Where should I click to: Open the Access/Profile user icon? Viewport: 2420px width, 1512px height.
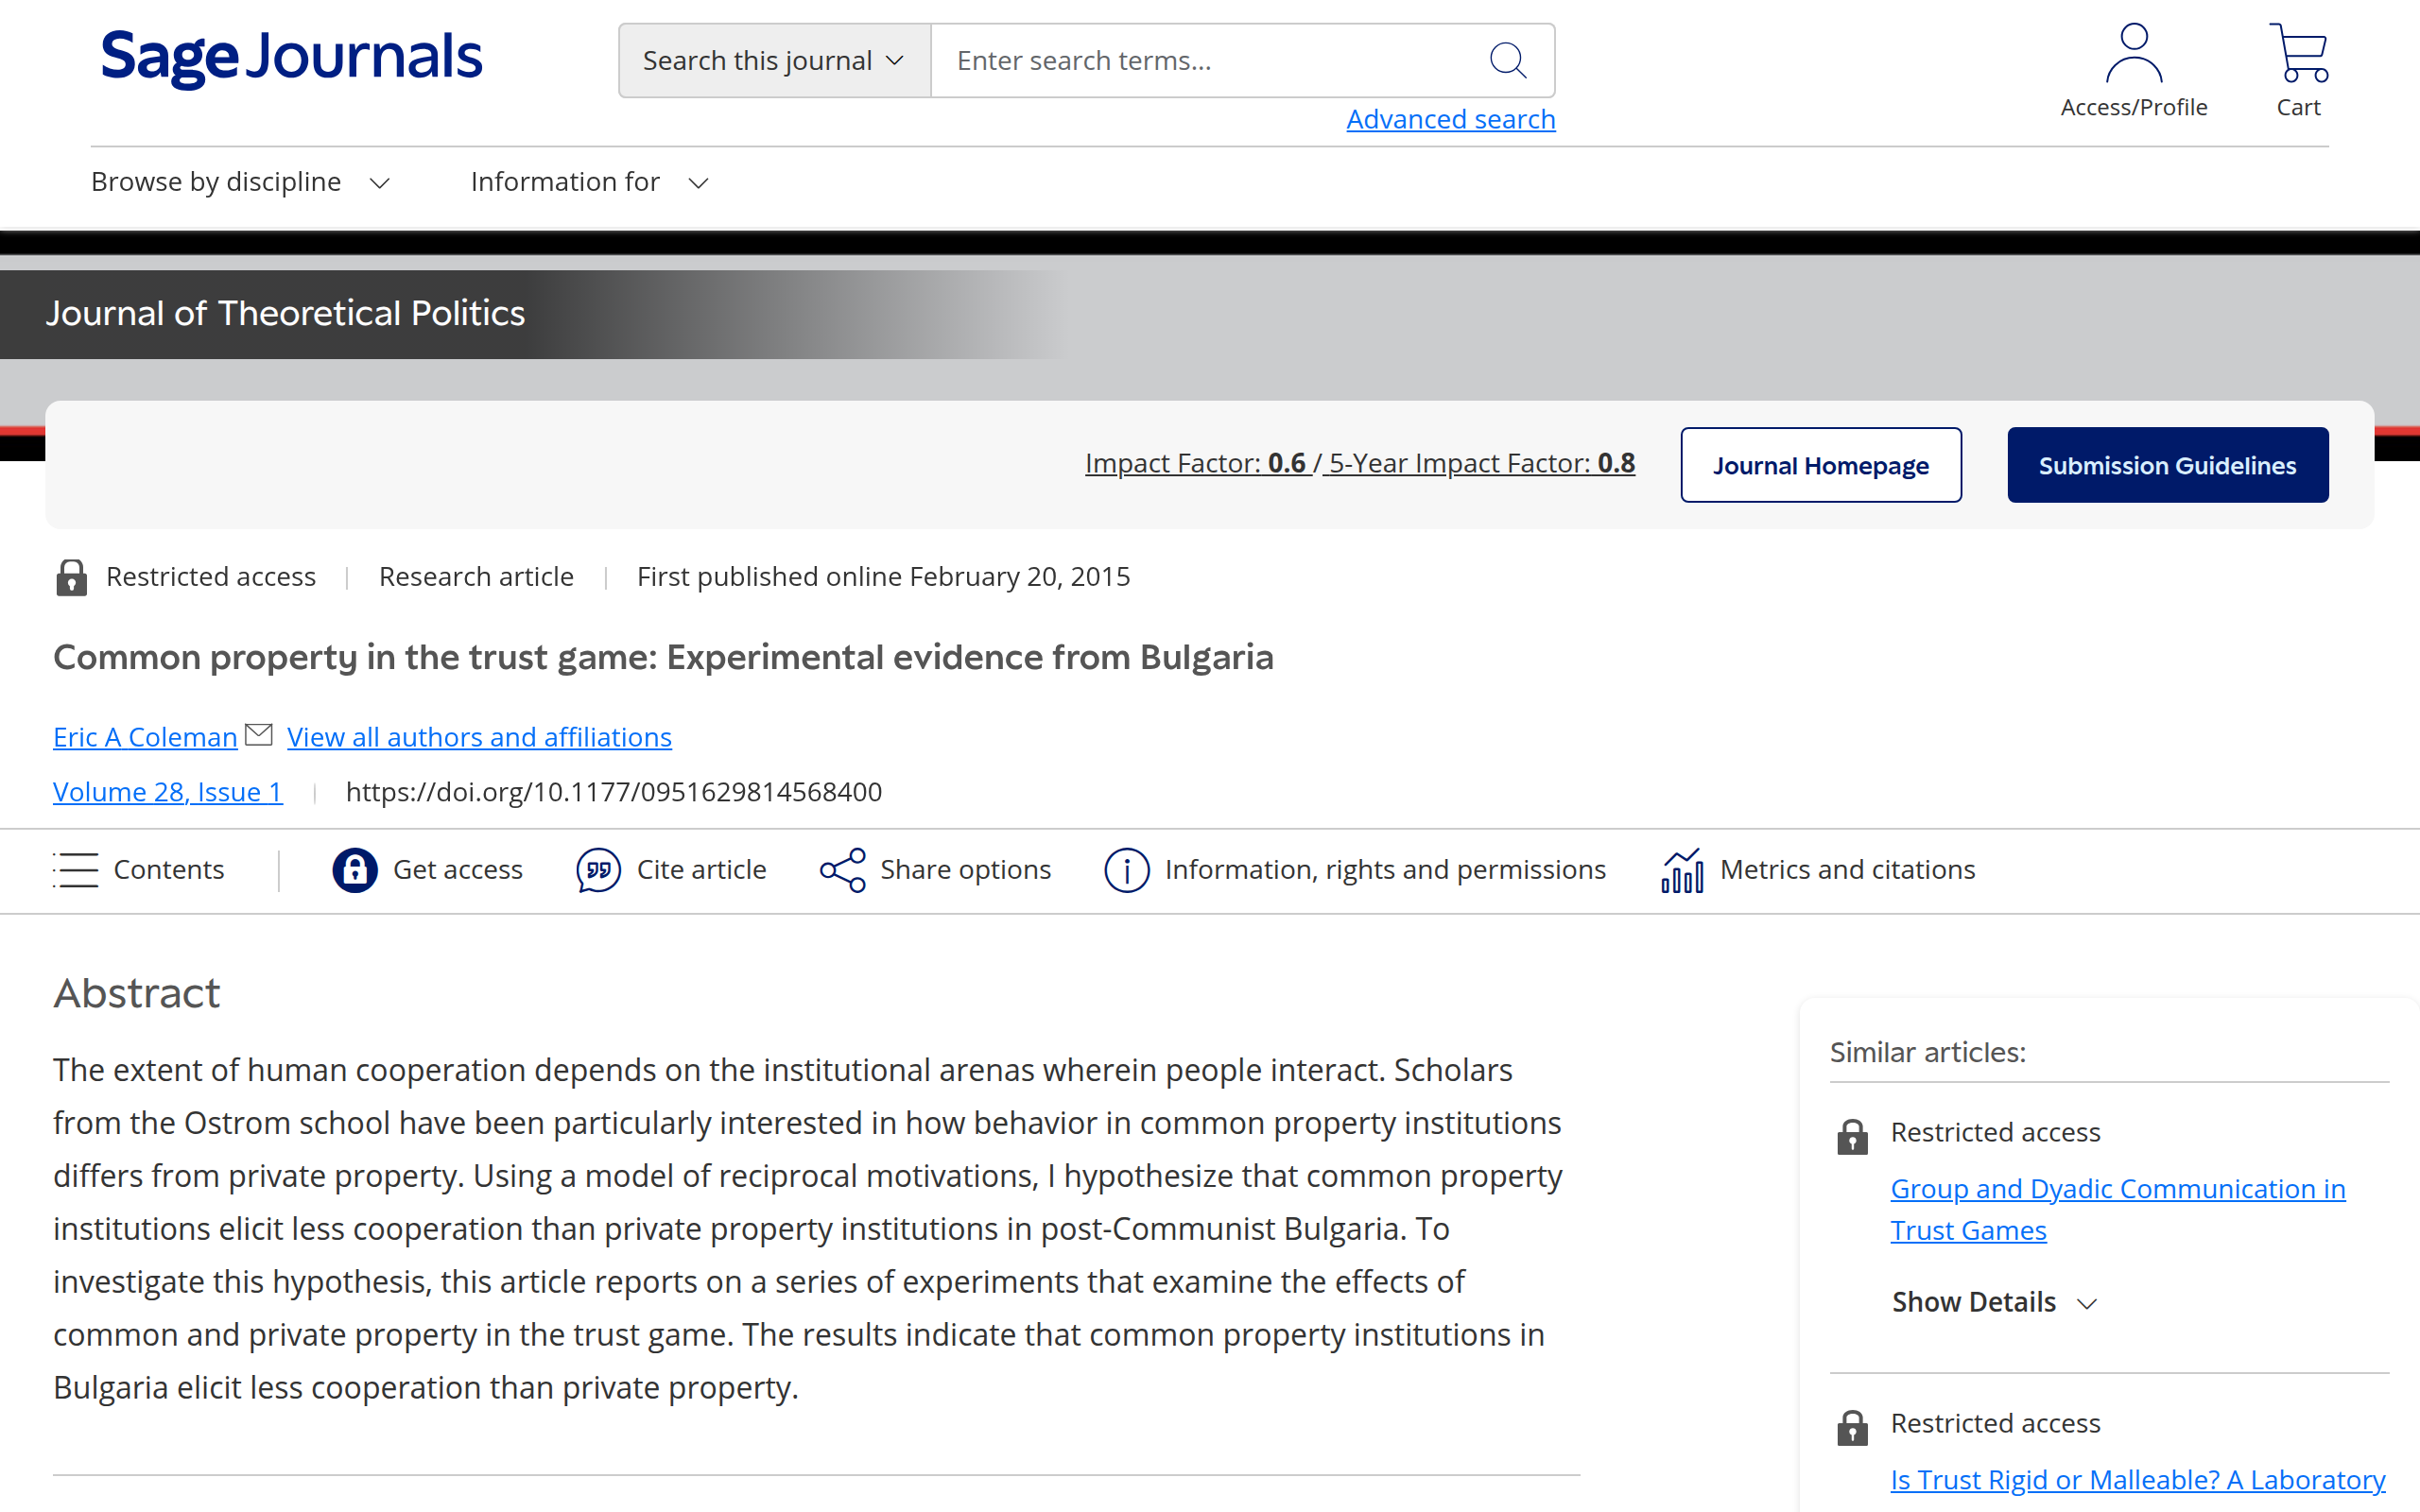2133,53
